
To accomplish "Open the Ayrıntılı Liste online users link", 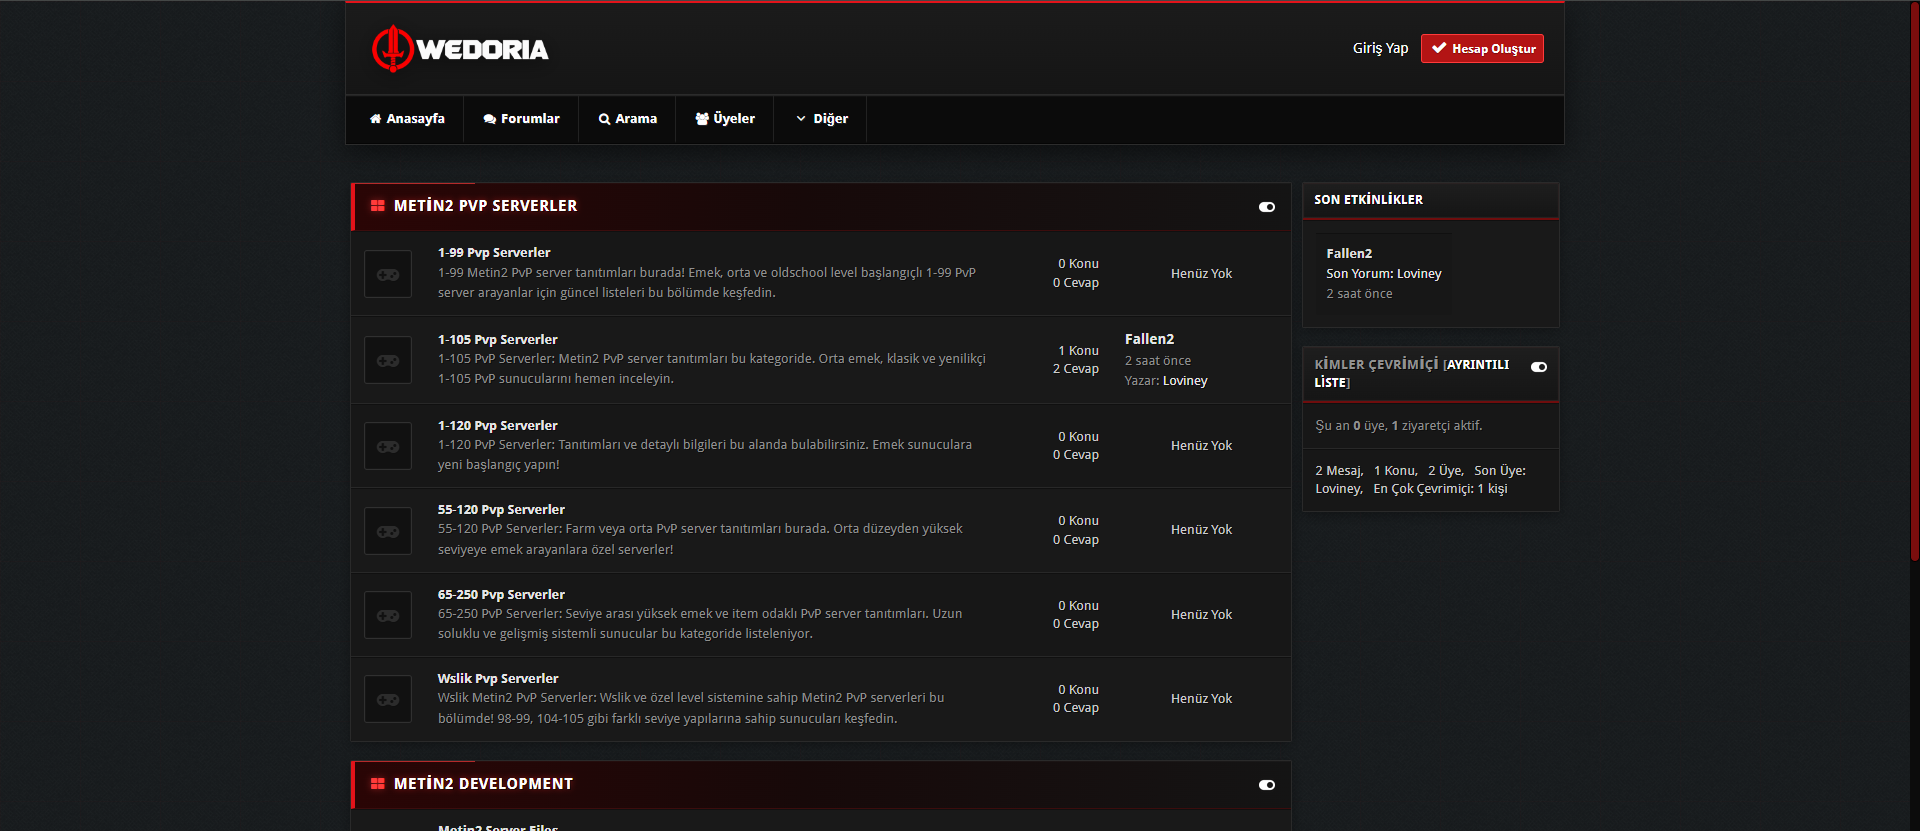I will coord(1412,373).
